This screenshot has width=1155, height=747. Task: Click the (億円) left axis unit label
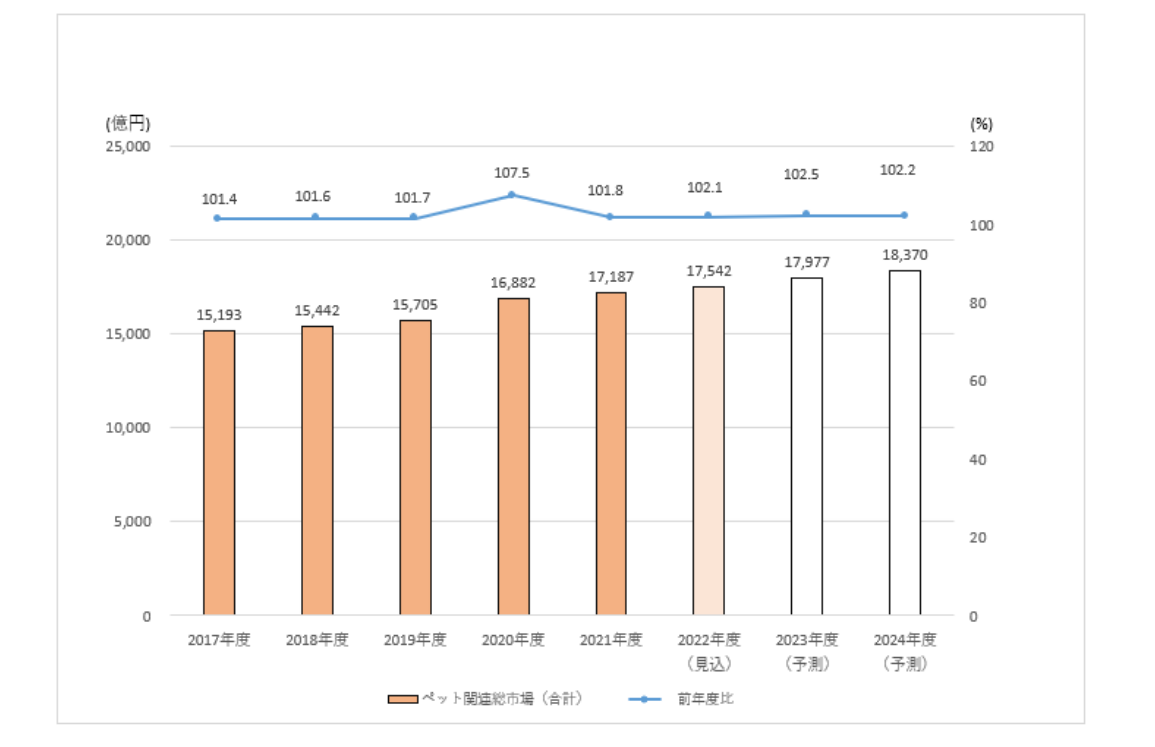pyautogui.click(x=128, y=124)
